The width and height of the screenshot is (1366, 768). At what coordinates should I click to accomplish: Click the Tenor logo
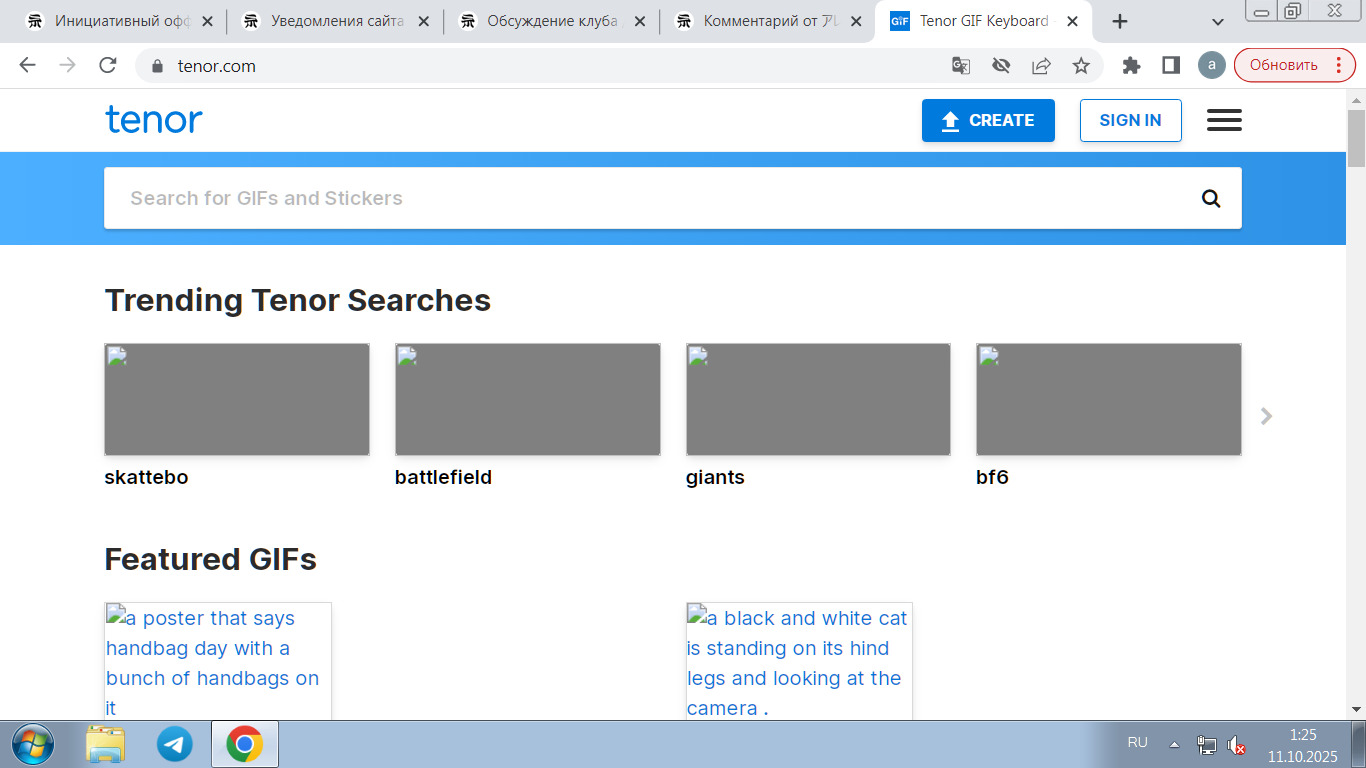click(154, 120)
